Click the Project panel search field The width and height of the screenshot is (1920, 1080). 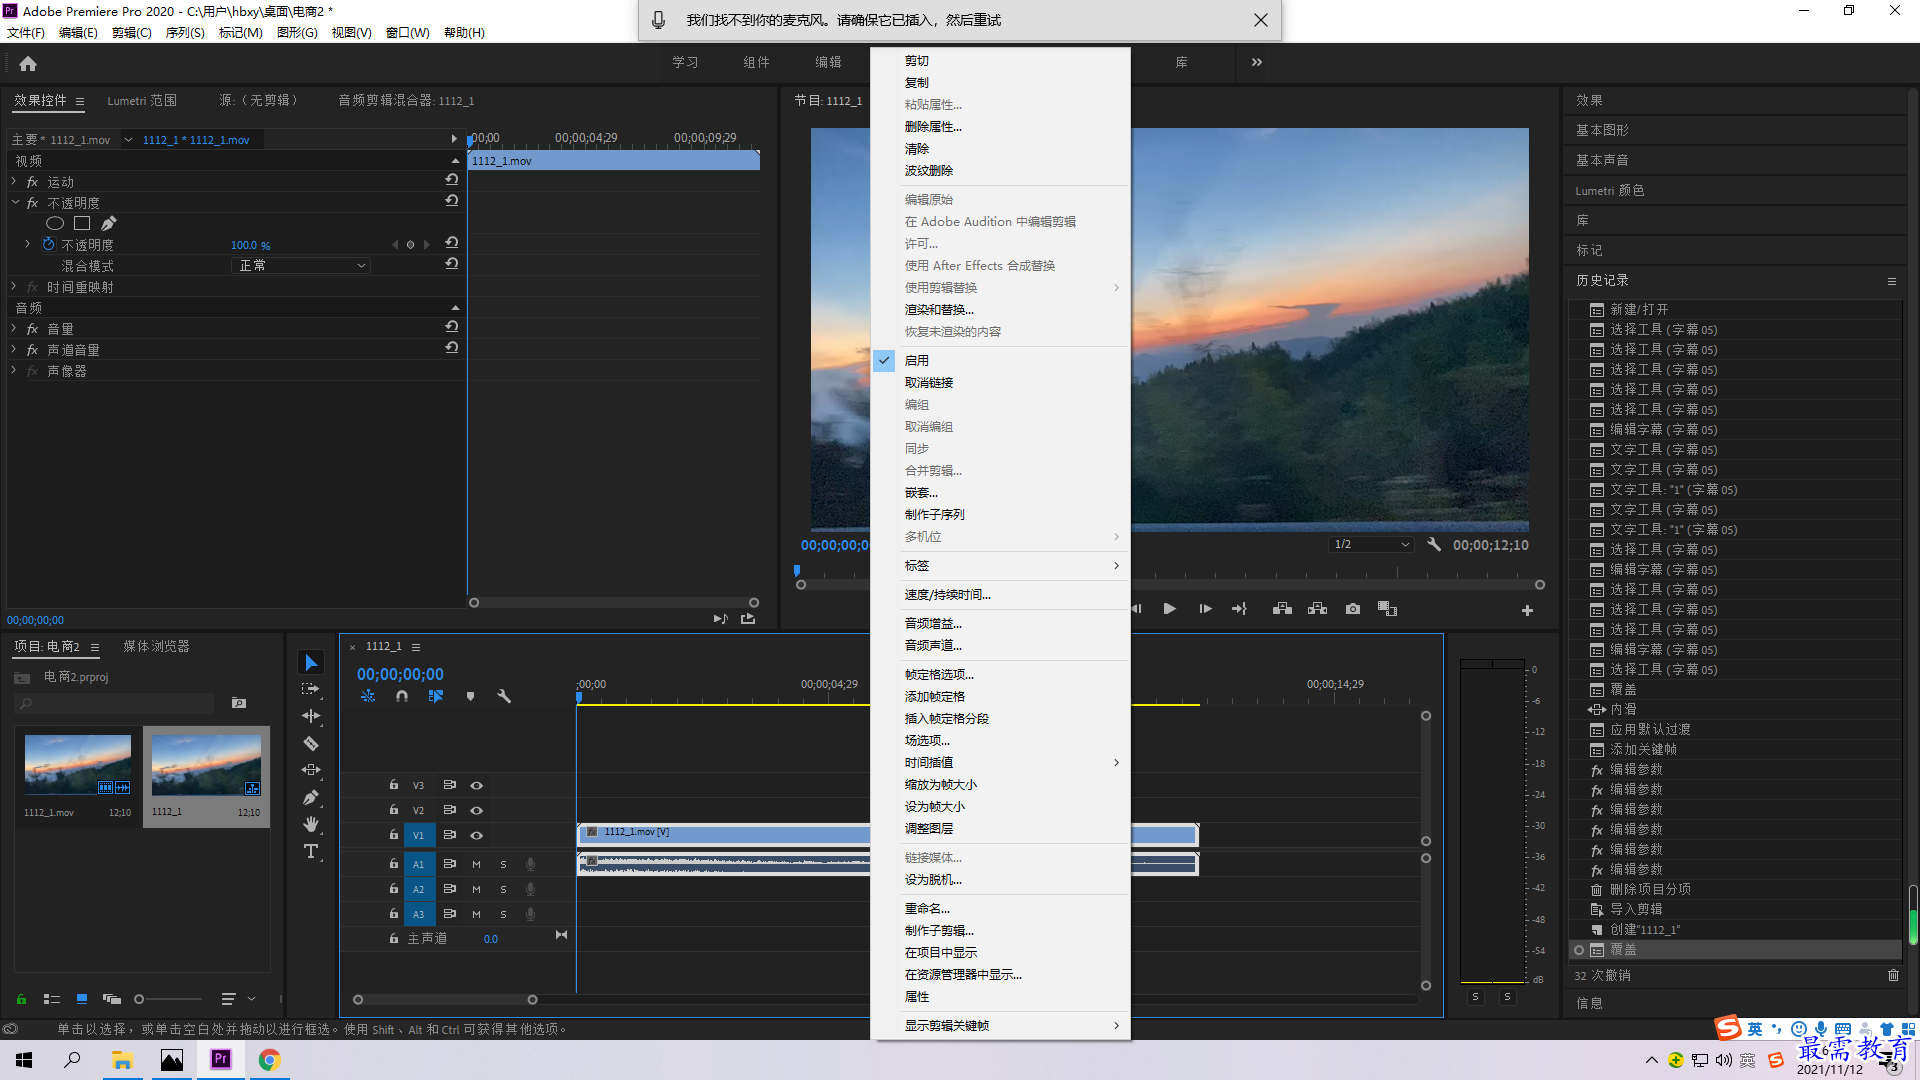[115, 703]
